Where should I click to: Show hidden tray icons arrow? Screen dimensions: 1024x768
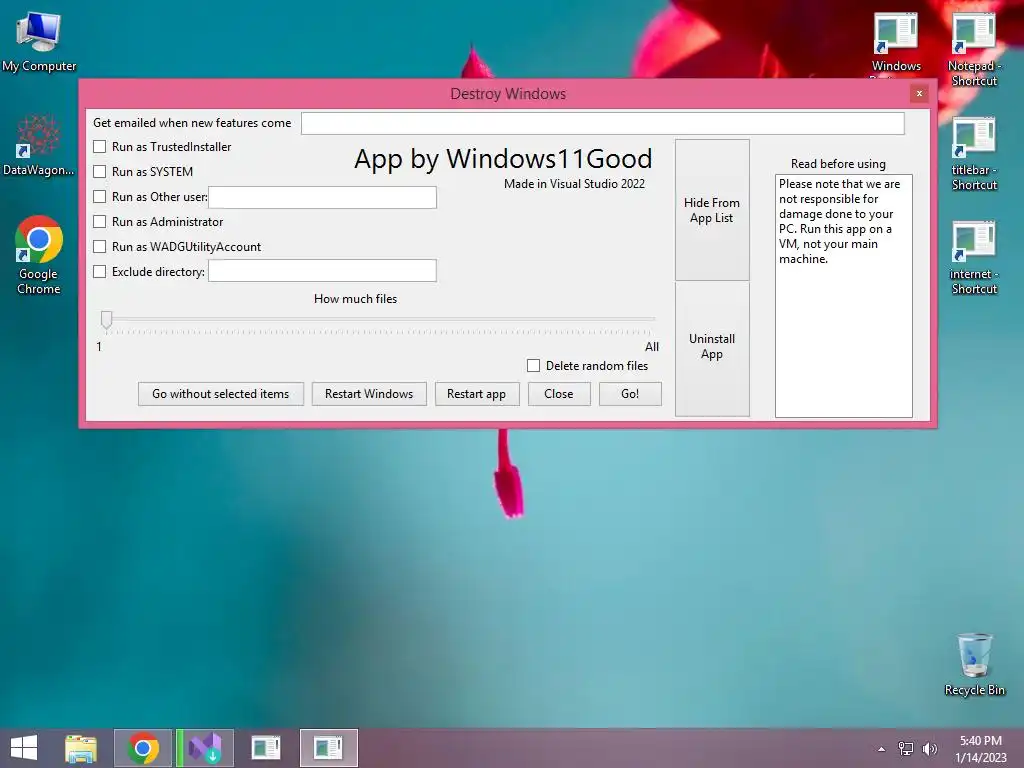(882, 749)
